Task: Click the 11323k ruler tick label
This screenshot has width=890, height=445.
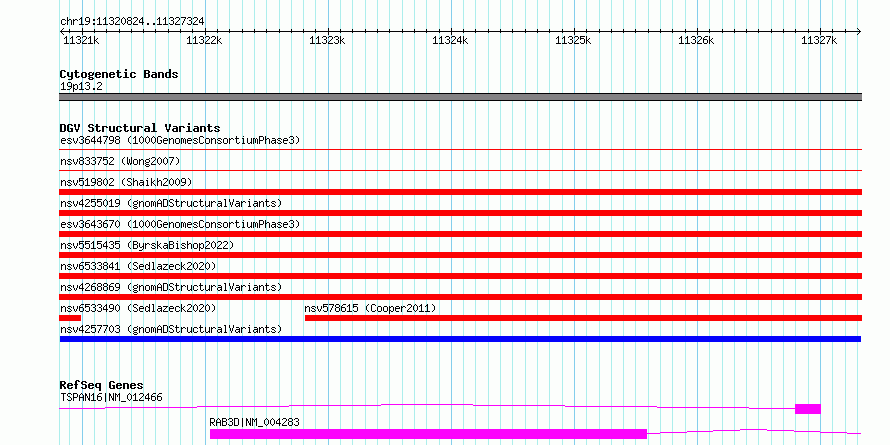Action: click(327, 40)
